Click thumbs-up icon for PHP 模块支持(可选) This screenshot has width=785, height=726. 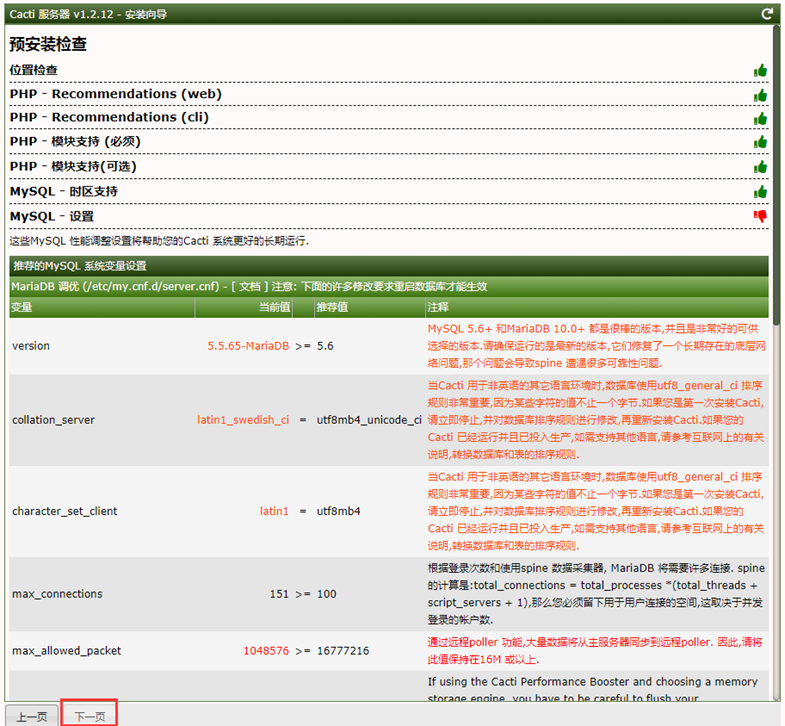760,167
